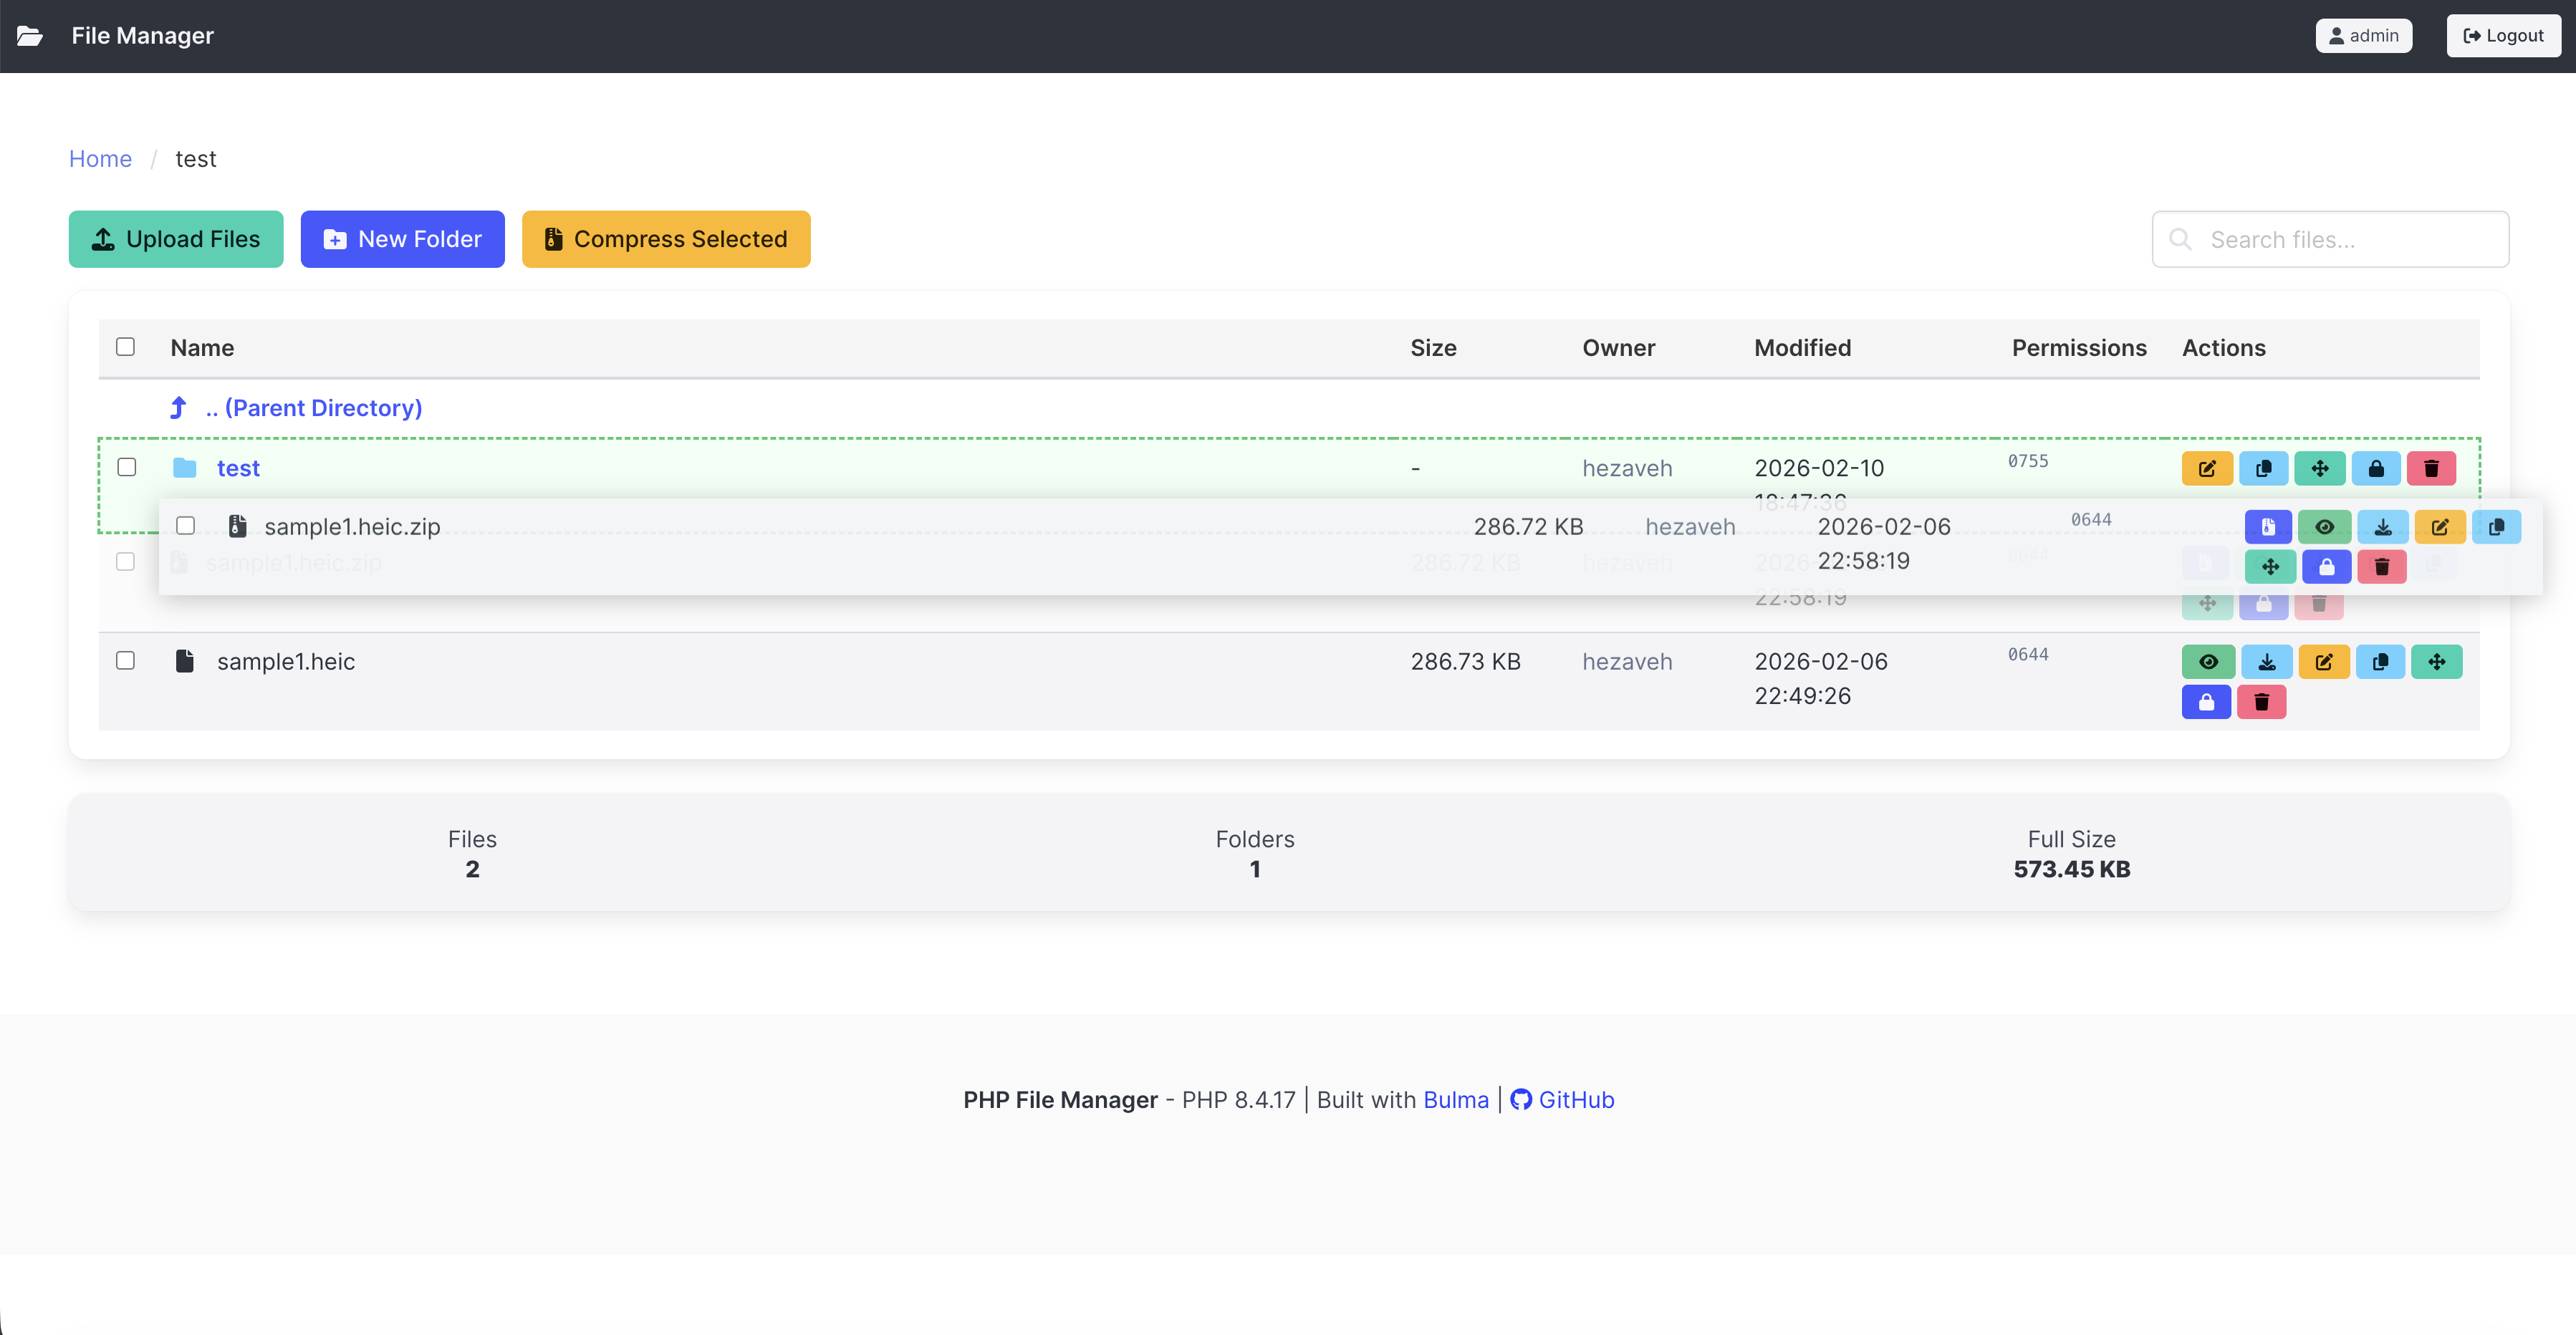Click the move icon for sample1.heic
The image size is (2576, 1335).
pos(2436,662)
